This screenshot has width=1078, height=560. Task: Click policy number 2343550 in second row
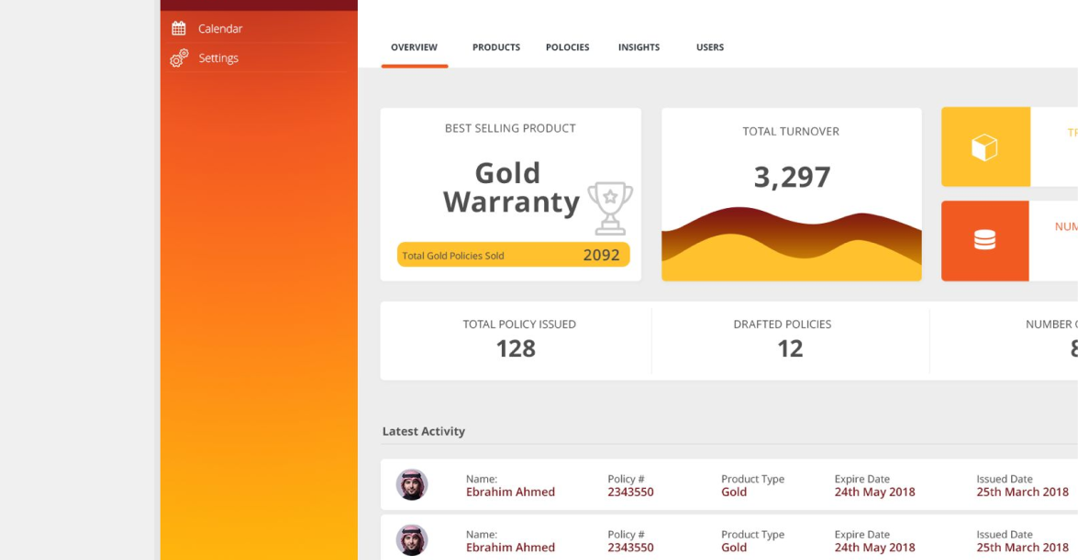click(630, 547)
